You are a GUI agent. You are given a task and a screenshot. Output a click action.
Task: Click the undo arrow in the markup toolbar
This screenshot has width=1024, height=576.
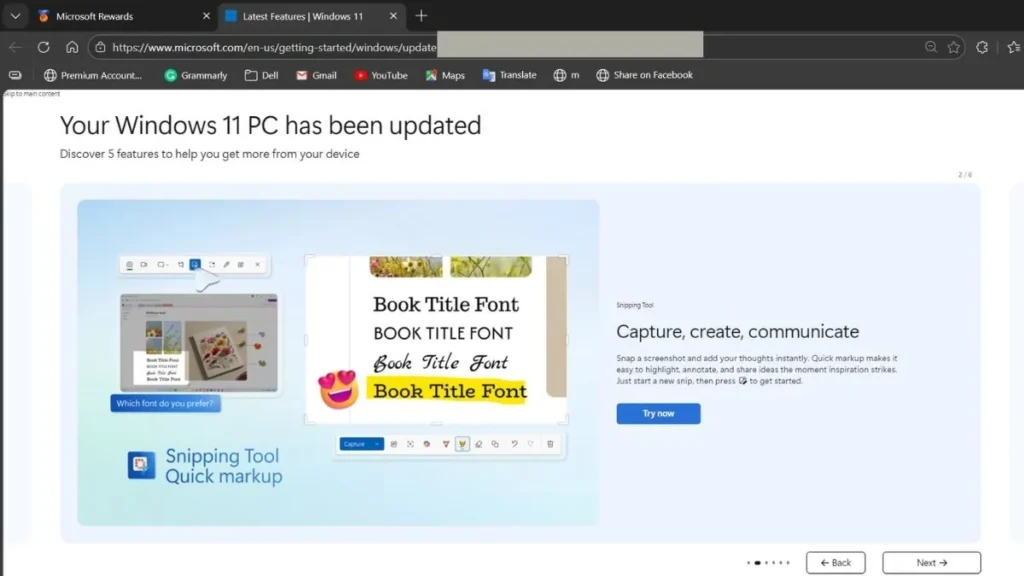[514, 443]
